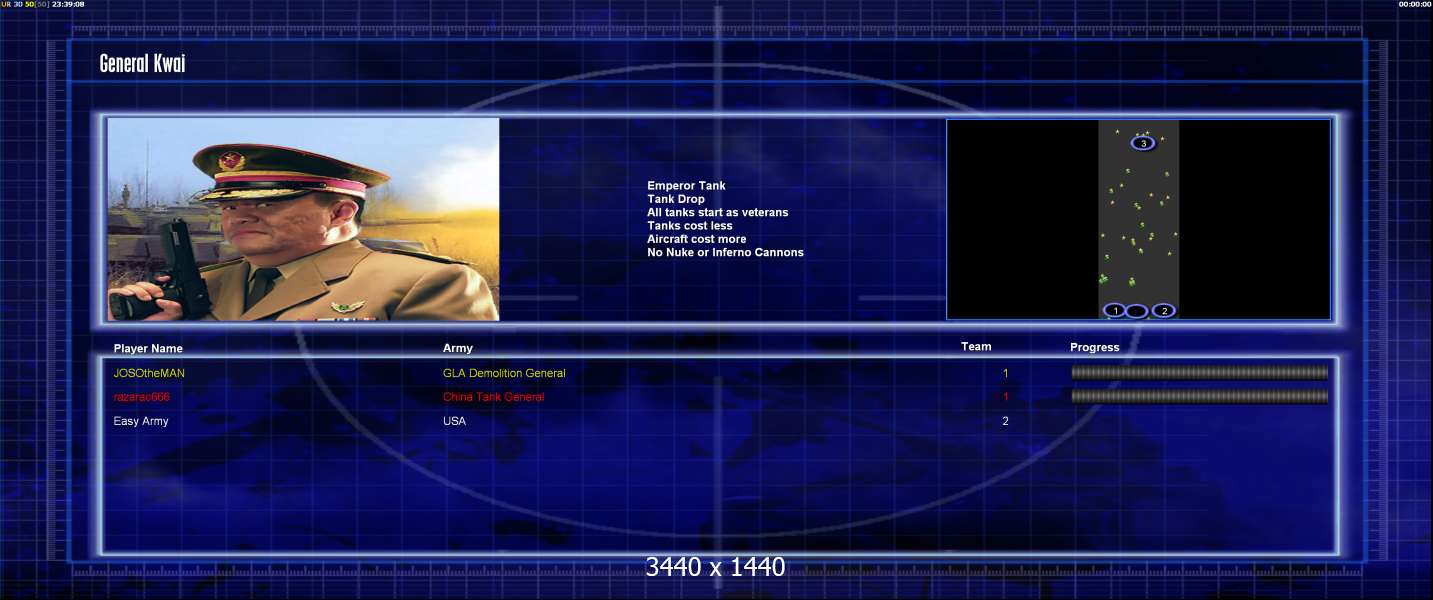Select start position 3 on the minimap
1433x600 pixels.
pos(1143,143)
